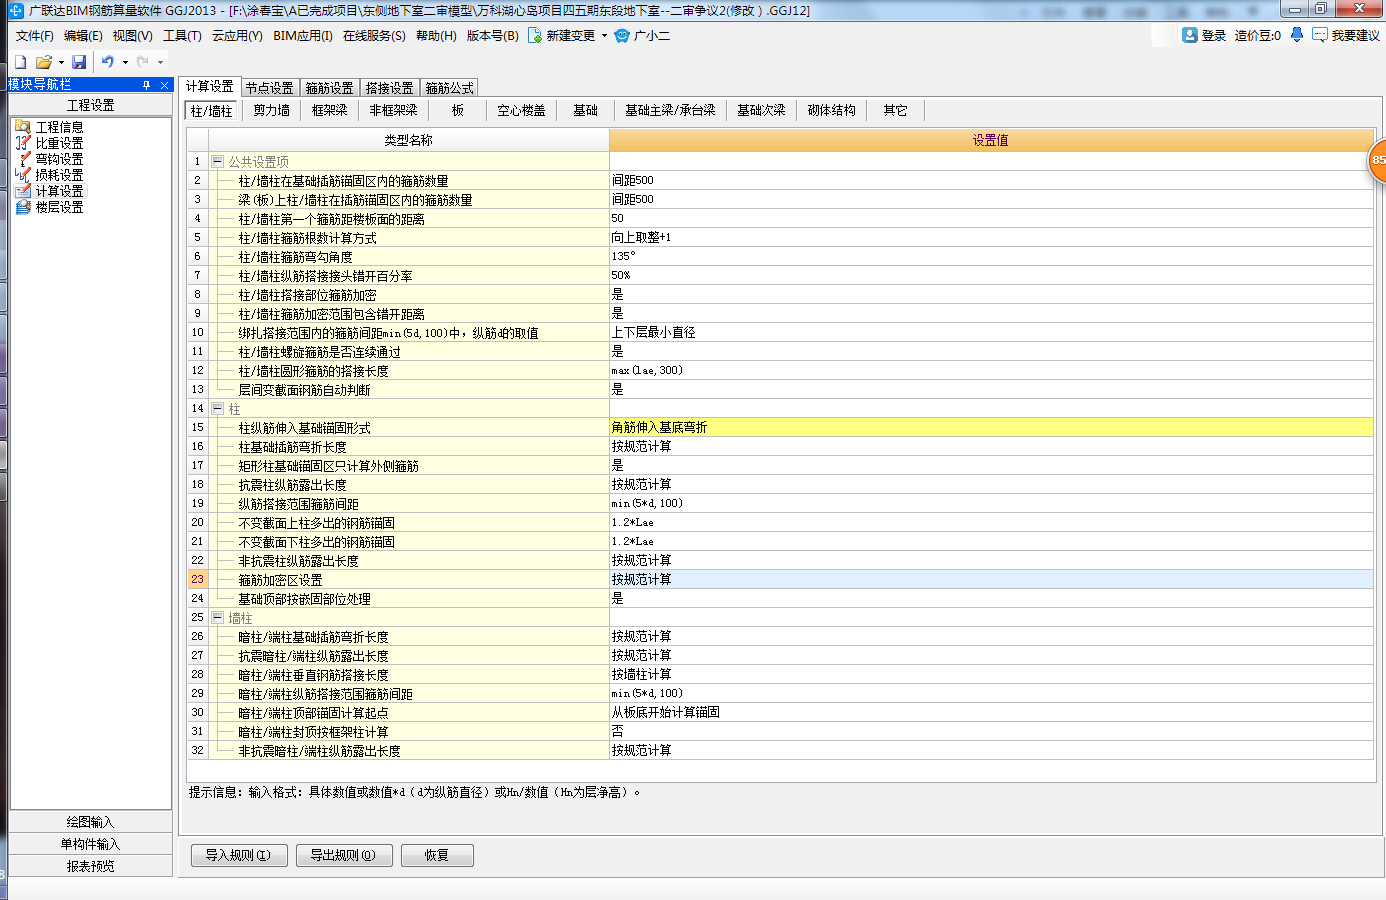Click the orange 85 floating badge
The width and height of the screenshot is (1386, 900).
click(x=1377, y=160)
